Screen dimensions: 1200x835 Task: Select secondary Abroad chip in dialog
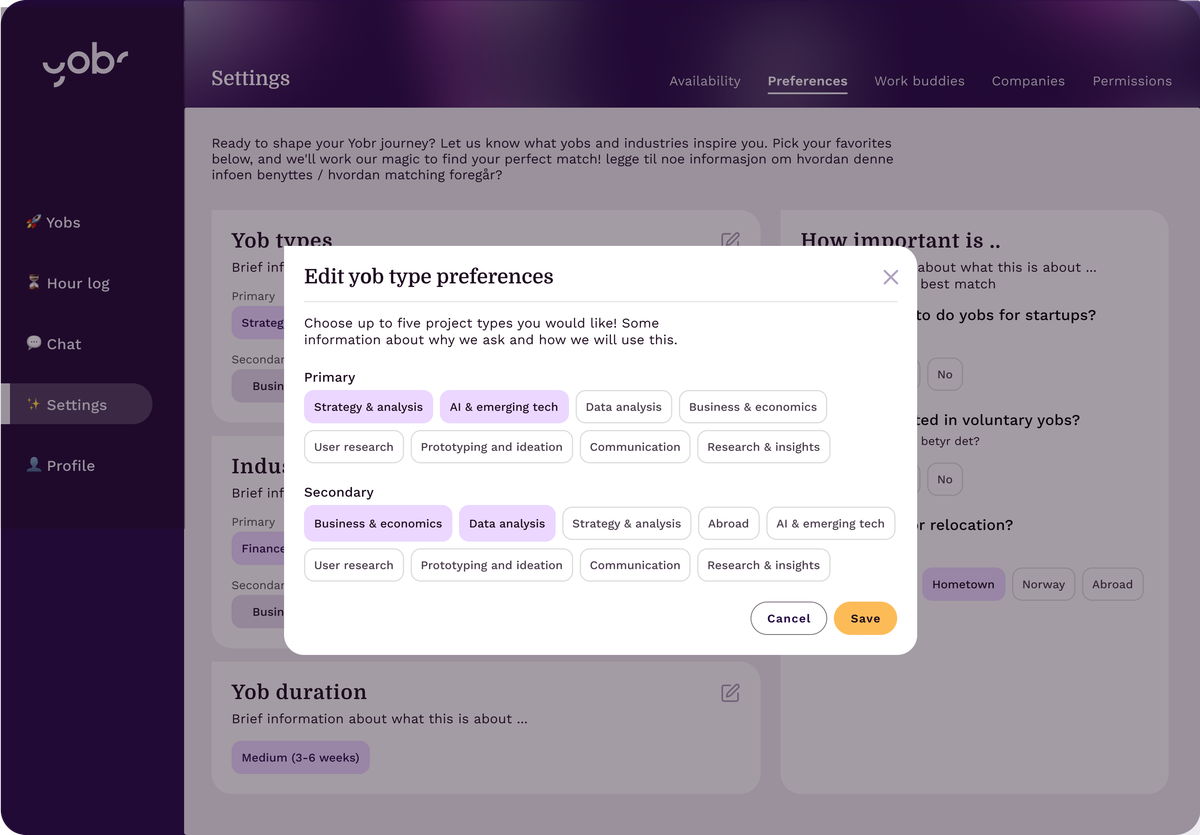pyautogui.click(x=728, y=523)
